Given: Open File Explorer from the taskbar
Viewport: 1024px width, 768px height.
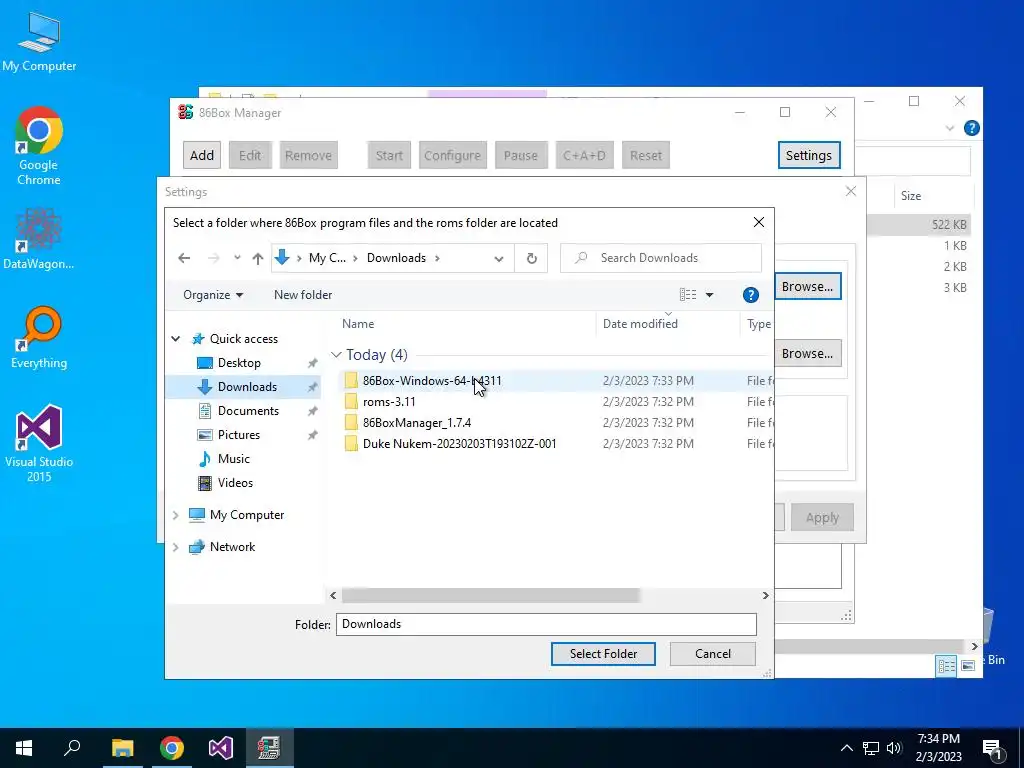Looking at the screenshot, I should [122, 748].
